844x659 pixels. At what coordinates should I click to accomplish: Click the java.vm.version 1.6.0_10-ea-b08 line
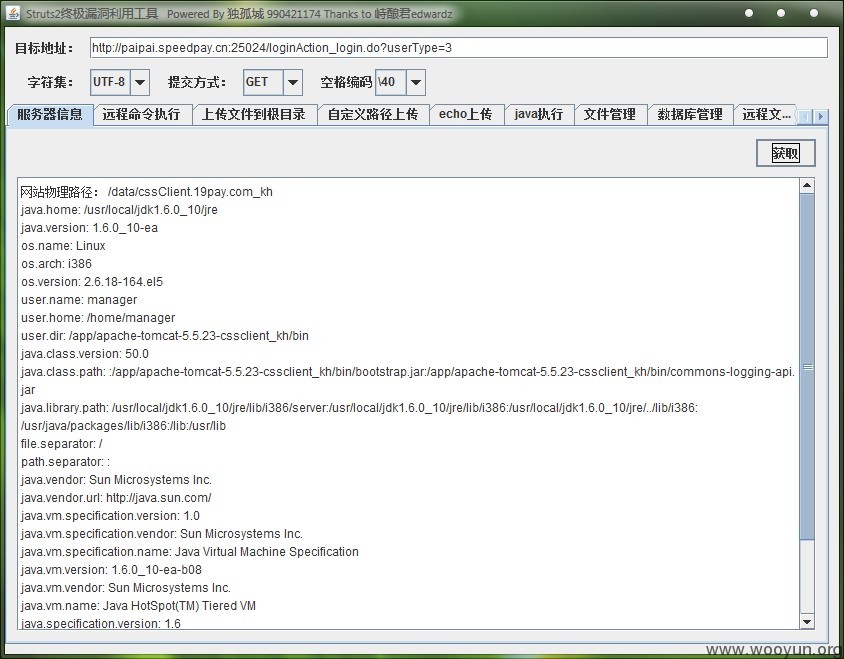[x=111, y=570]
